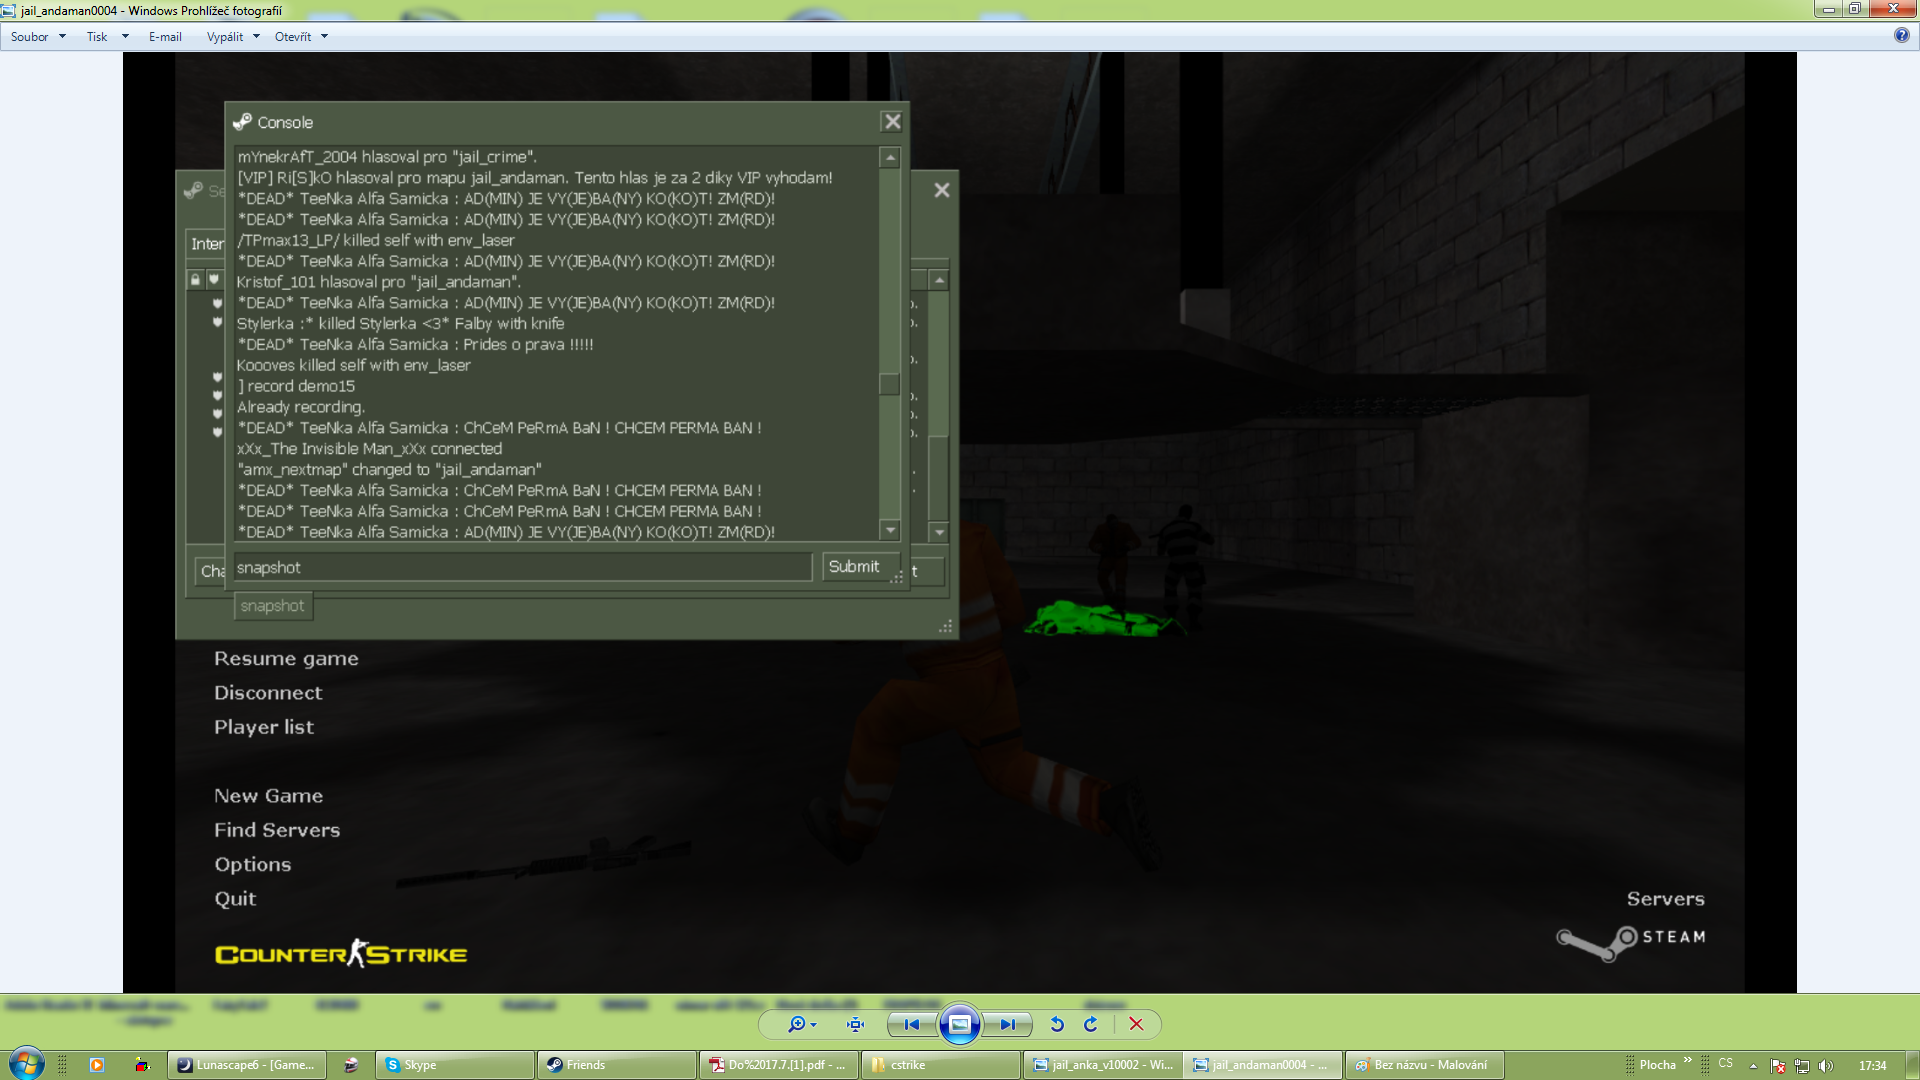
Task: Rotate photo counterclockwise
Action: tap(1057, 1024)
